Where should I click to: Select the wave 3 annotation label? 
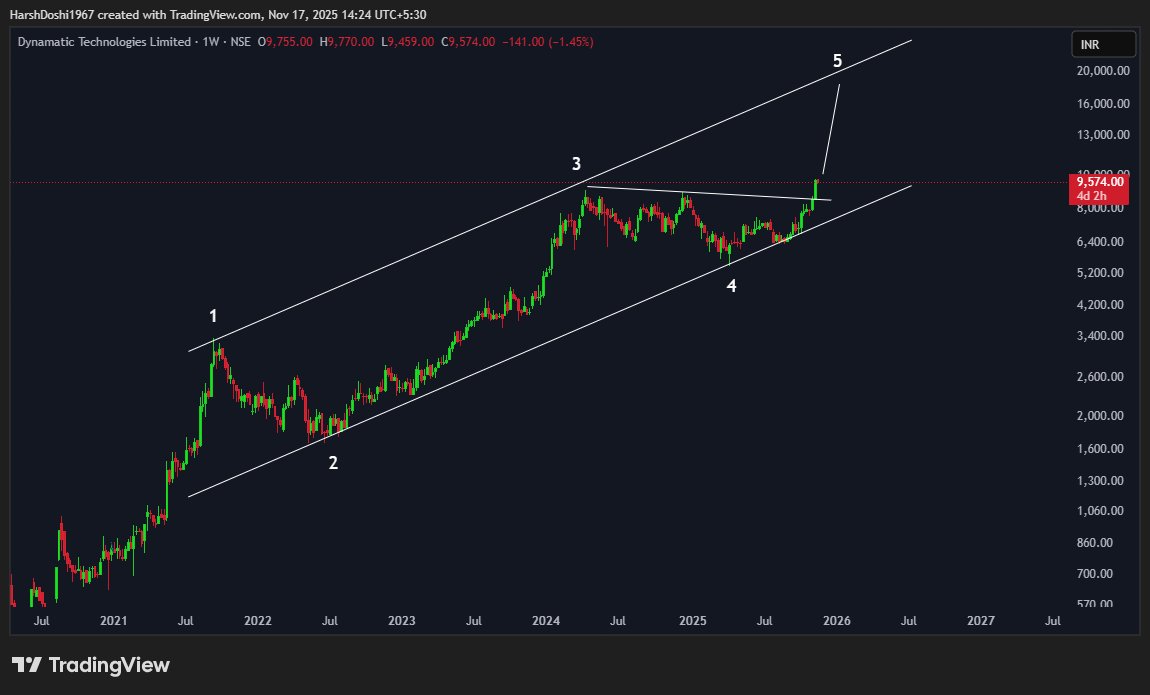(577, 161)
